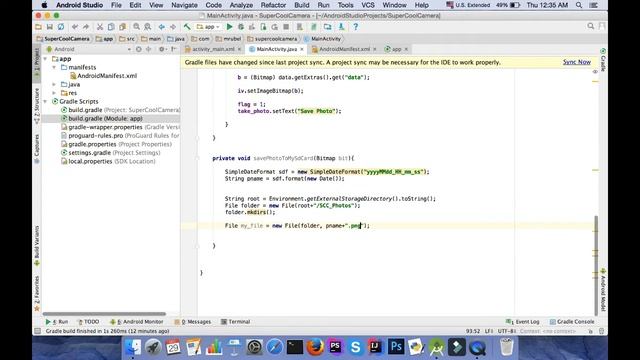The height and width of the screenshot is (360, 640).
Task: Close the MainActivity.java tab
Action: [302, 49]
